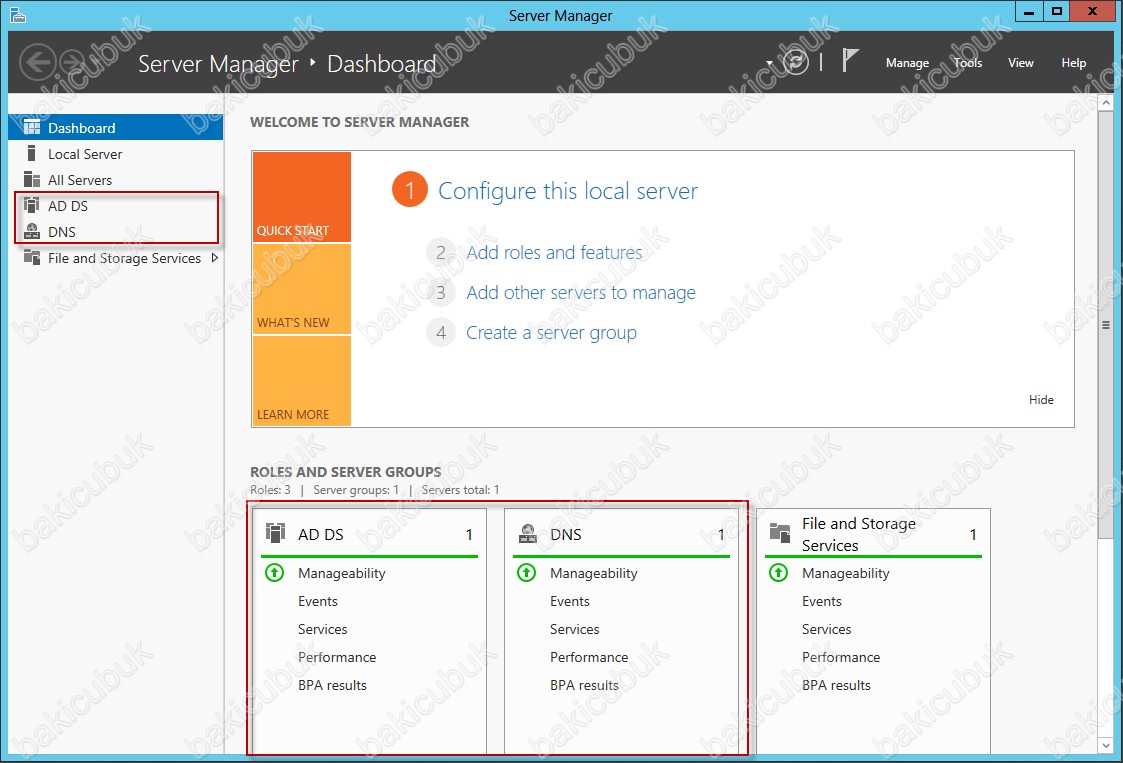Click Manageability in the AD DS tile
Screen dimensions: 1123x763
pyautogui.click(x=342, y=573)
